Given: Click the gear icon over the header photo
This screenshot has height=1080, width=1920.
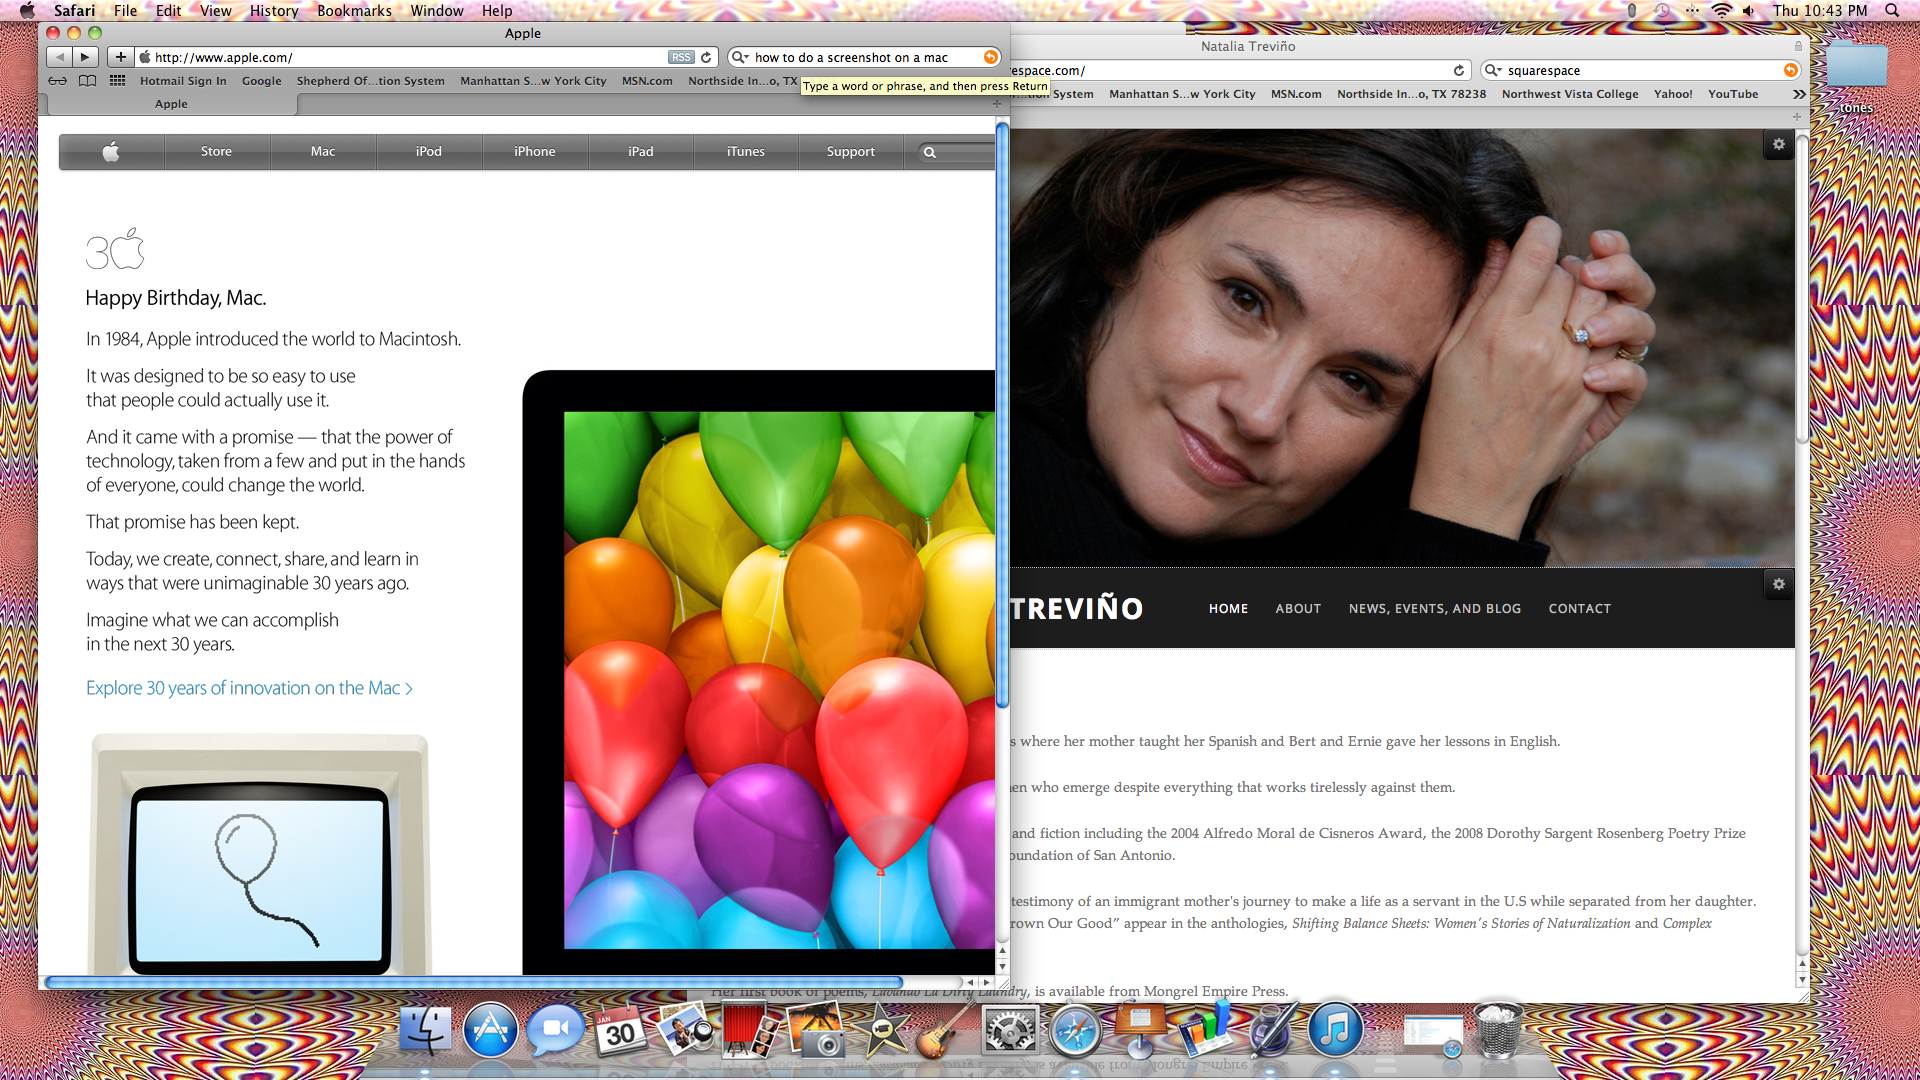Looking at the screenshot, I should [1778, 144].
